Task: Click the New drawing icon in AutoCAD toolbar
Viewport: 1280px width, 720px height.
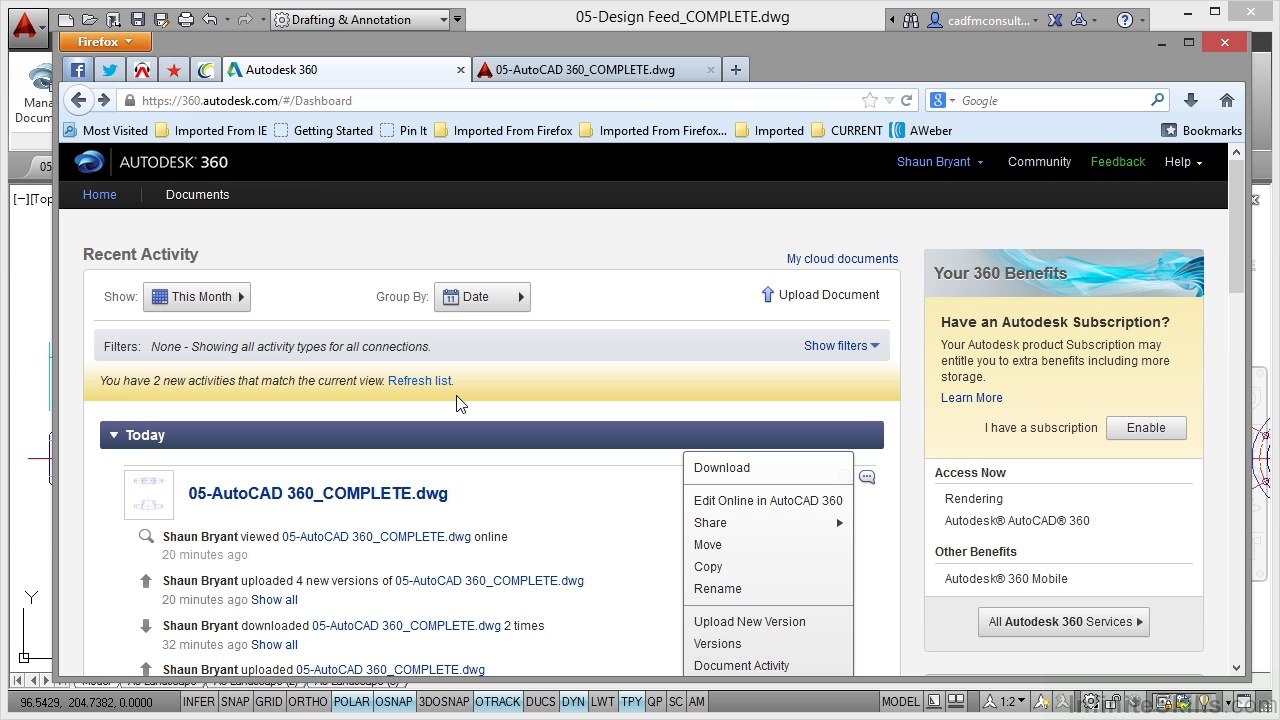Action: (66, 20)
